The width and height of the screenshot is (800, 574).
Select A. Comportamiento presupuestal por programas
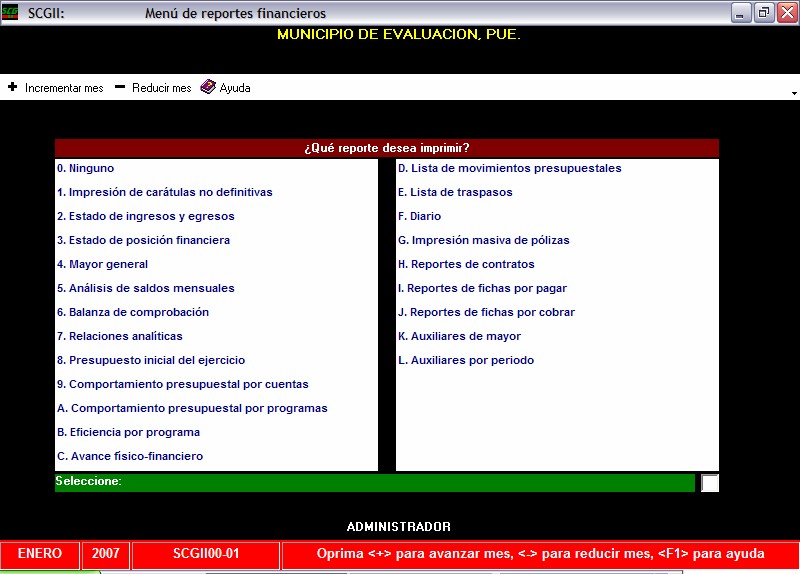pyautogui.click(x=192, y=408)
